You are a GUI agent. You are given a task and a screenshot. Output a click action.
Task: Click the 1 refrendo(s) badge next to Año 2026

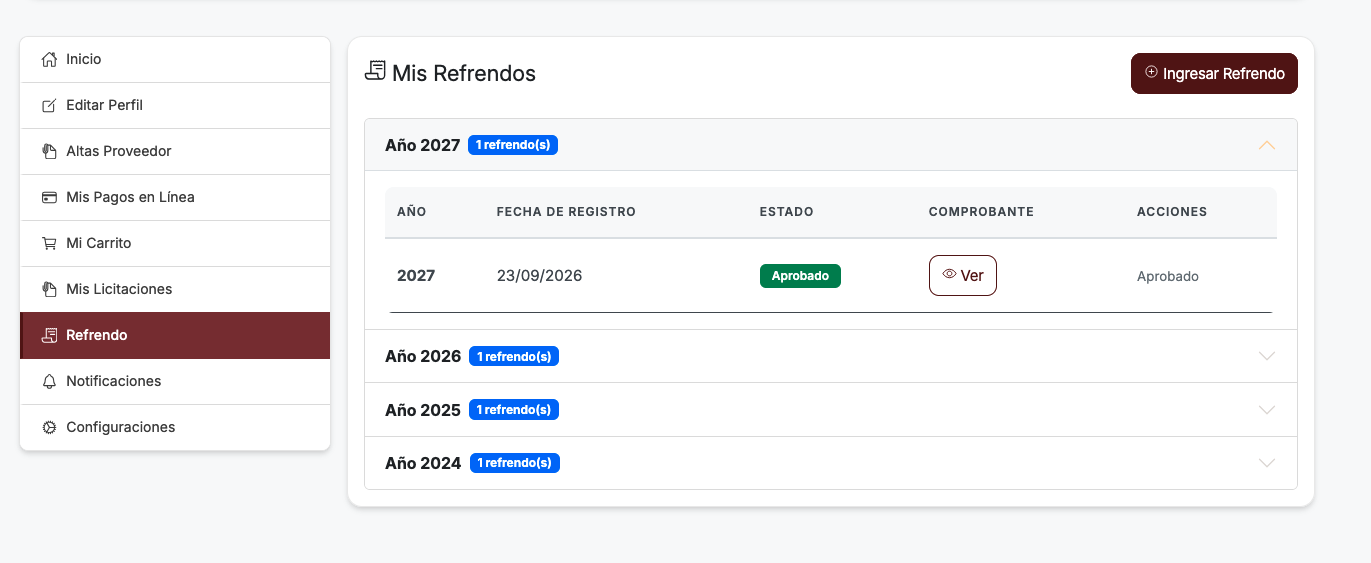514,356
